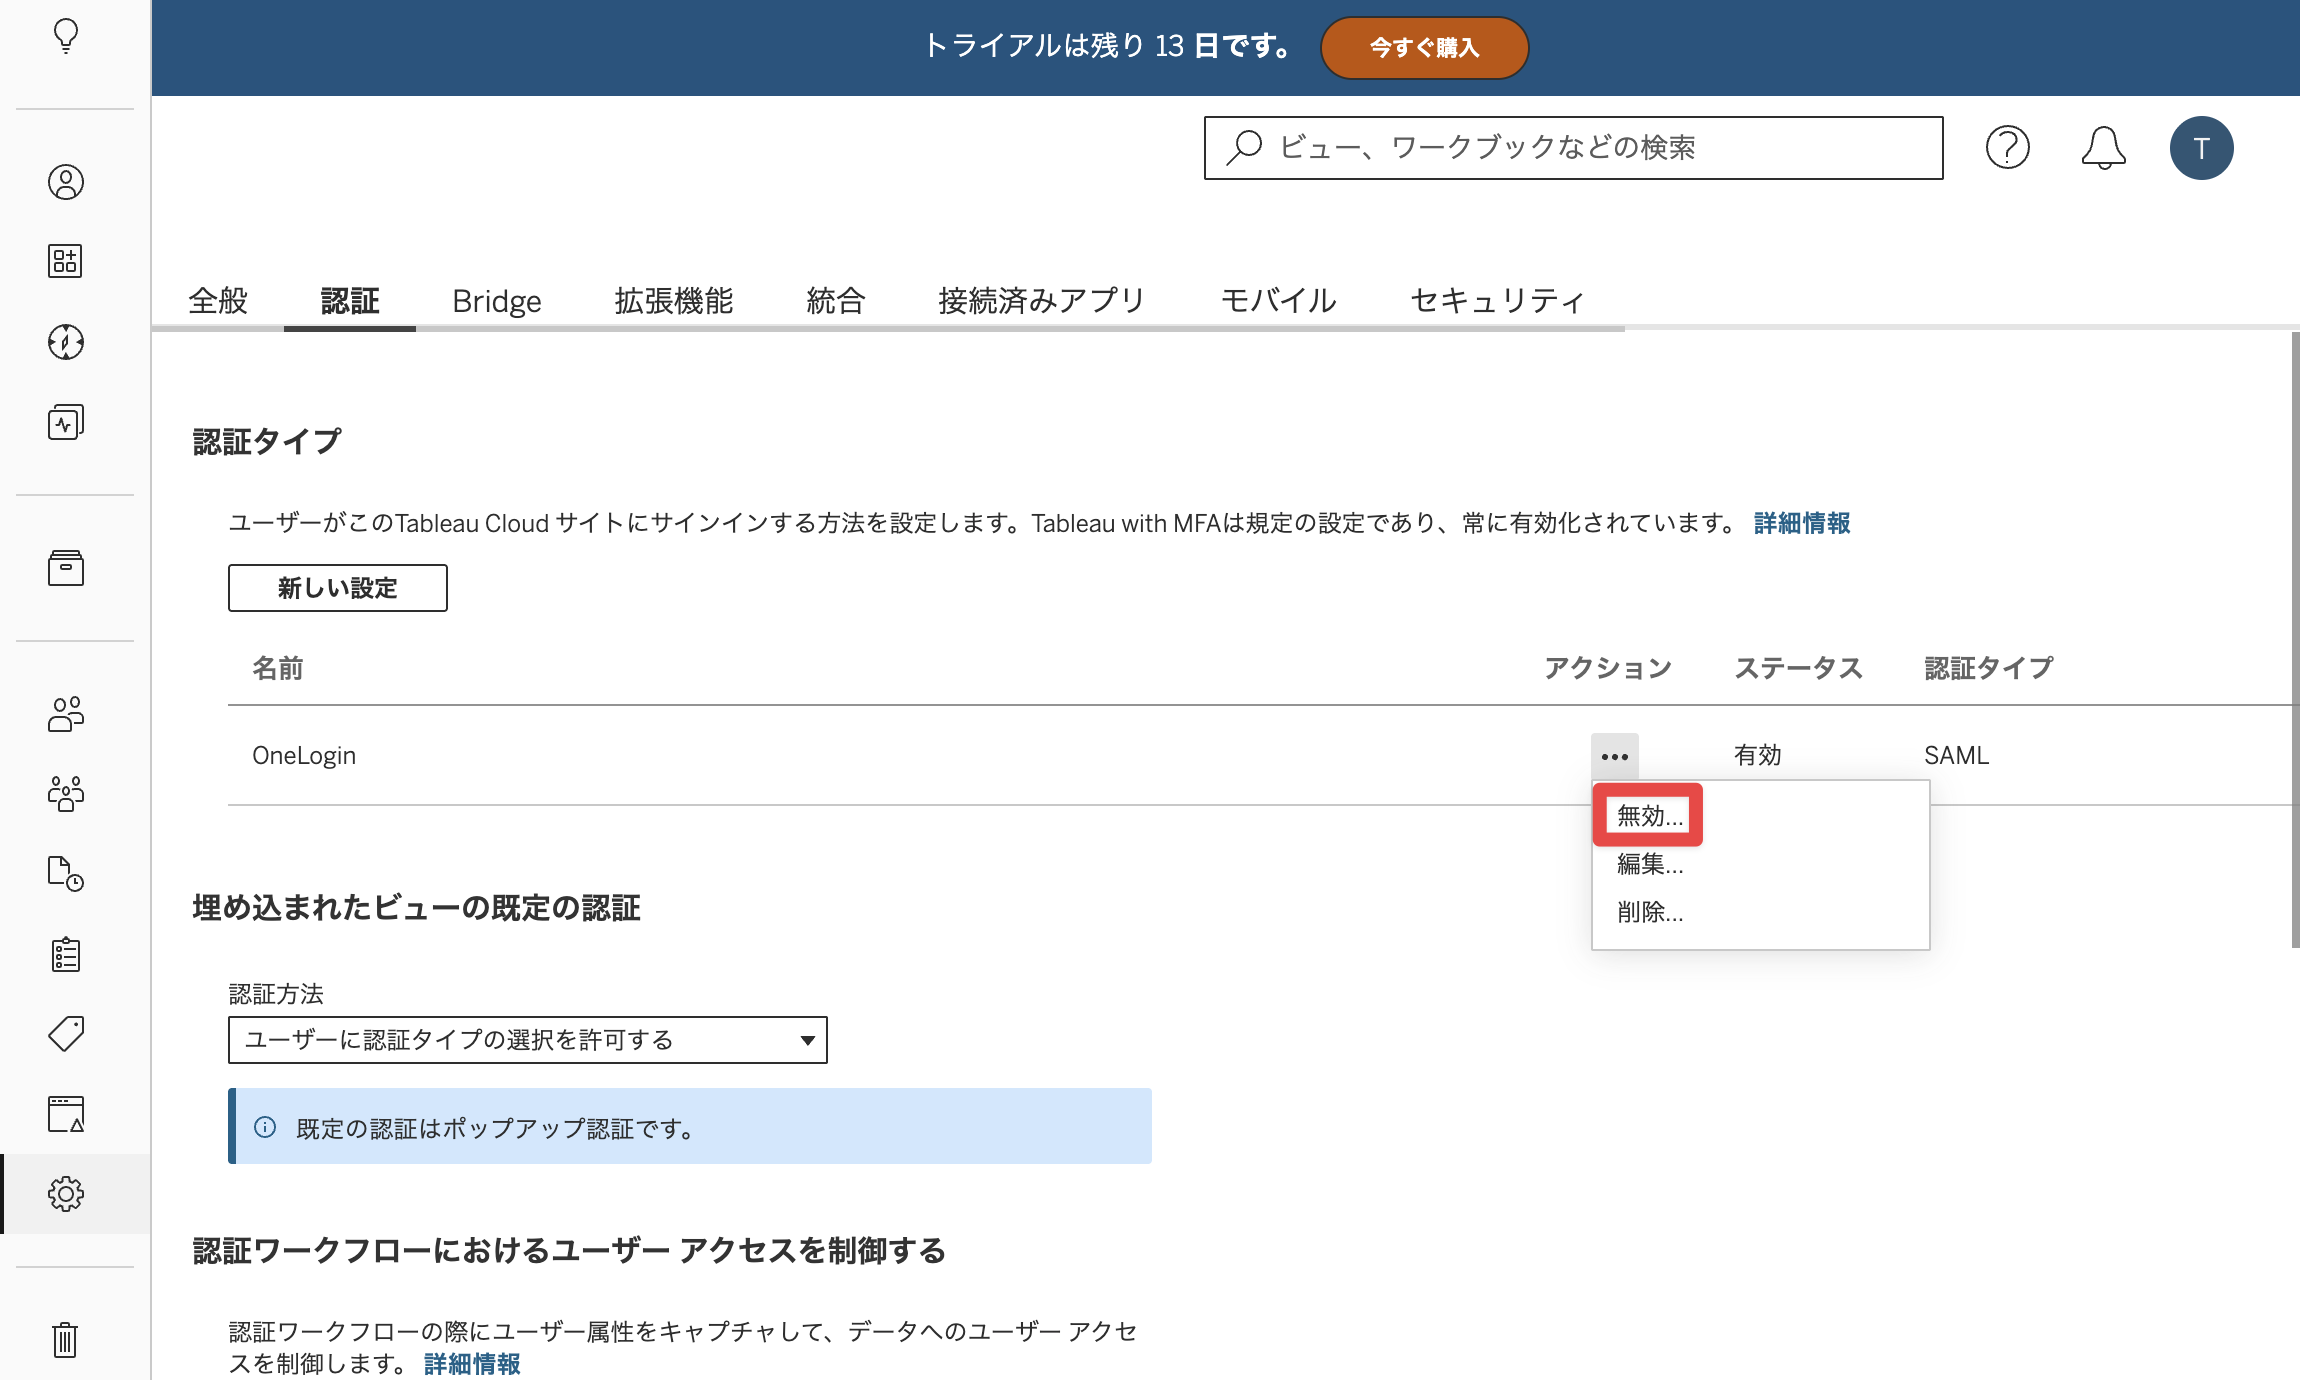This screenshot has width=2300, height=1380.
Task: Switch to the セキュリティ tab
Action: pos(1498,301)
